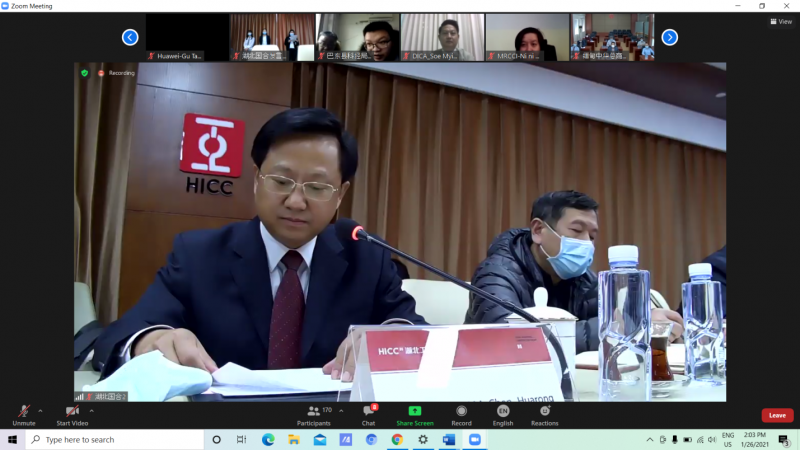Screen dimensions: 800x450
Task: Click the green Share Screen icon
Action: tap(415, 411)
